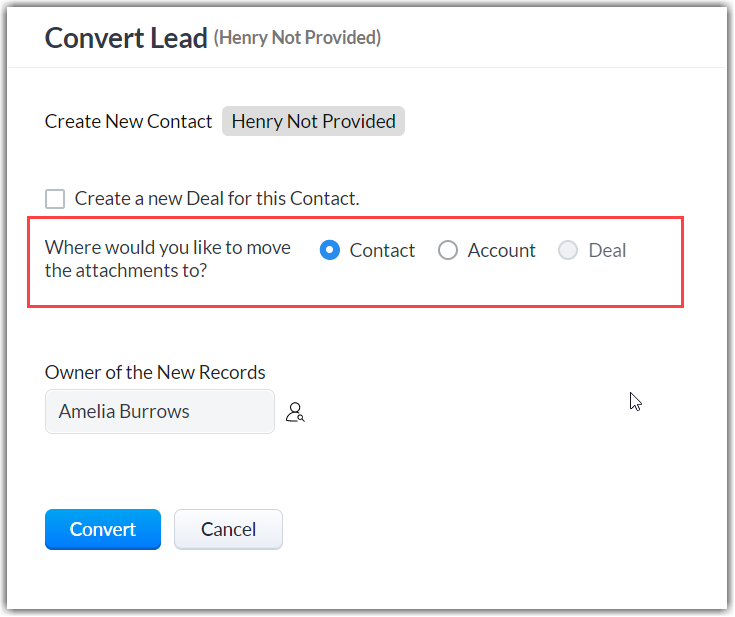Click the 'Owner of the New Records' label

pos(155,372)
